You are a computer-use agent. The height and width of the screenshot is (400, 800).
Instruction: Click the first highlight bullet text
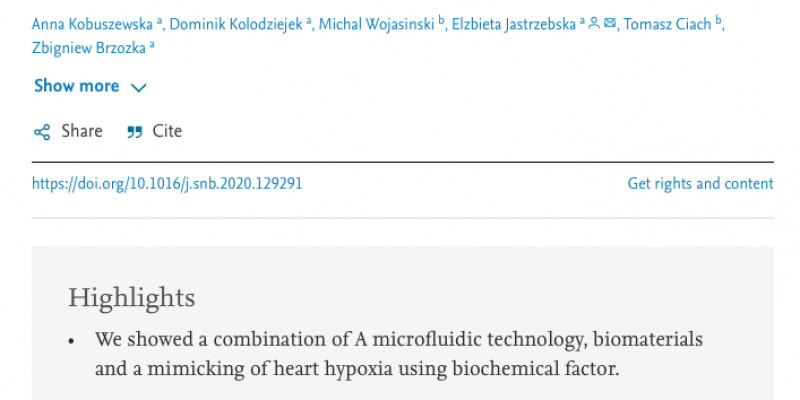click(x=399, y=354)
